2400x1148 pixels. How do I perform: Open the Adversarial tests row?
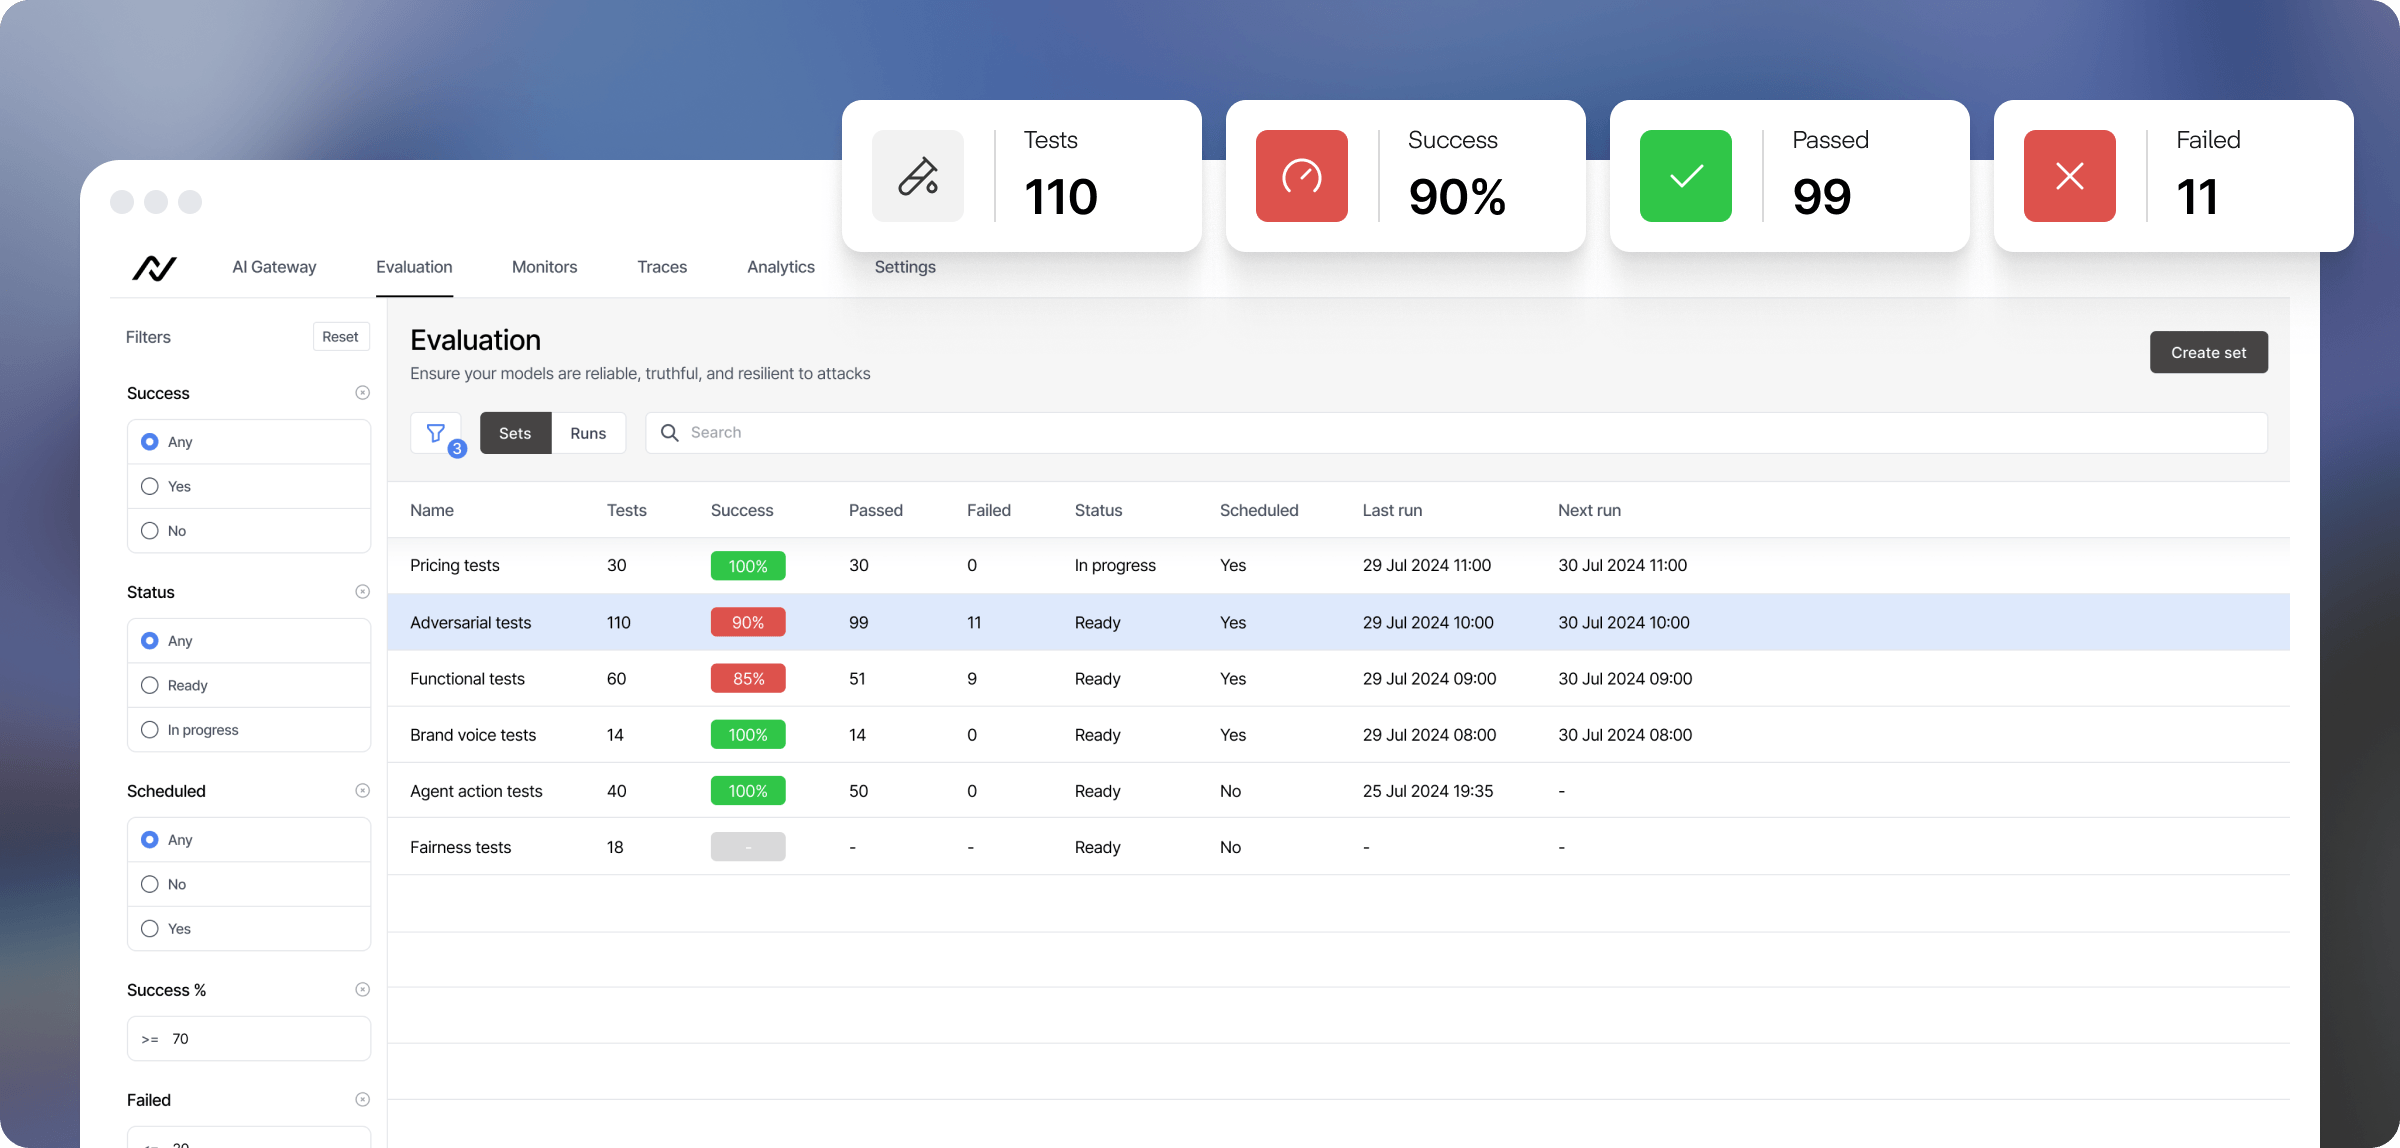coord(1339,622)
